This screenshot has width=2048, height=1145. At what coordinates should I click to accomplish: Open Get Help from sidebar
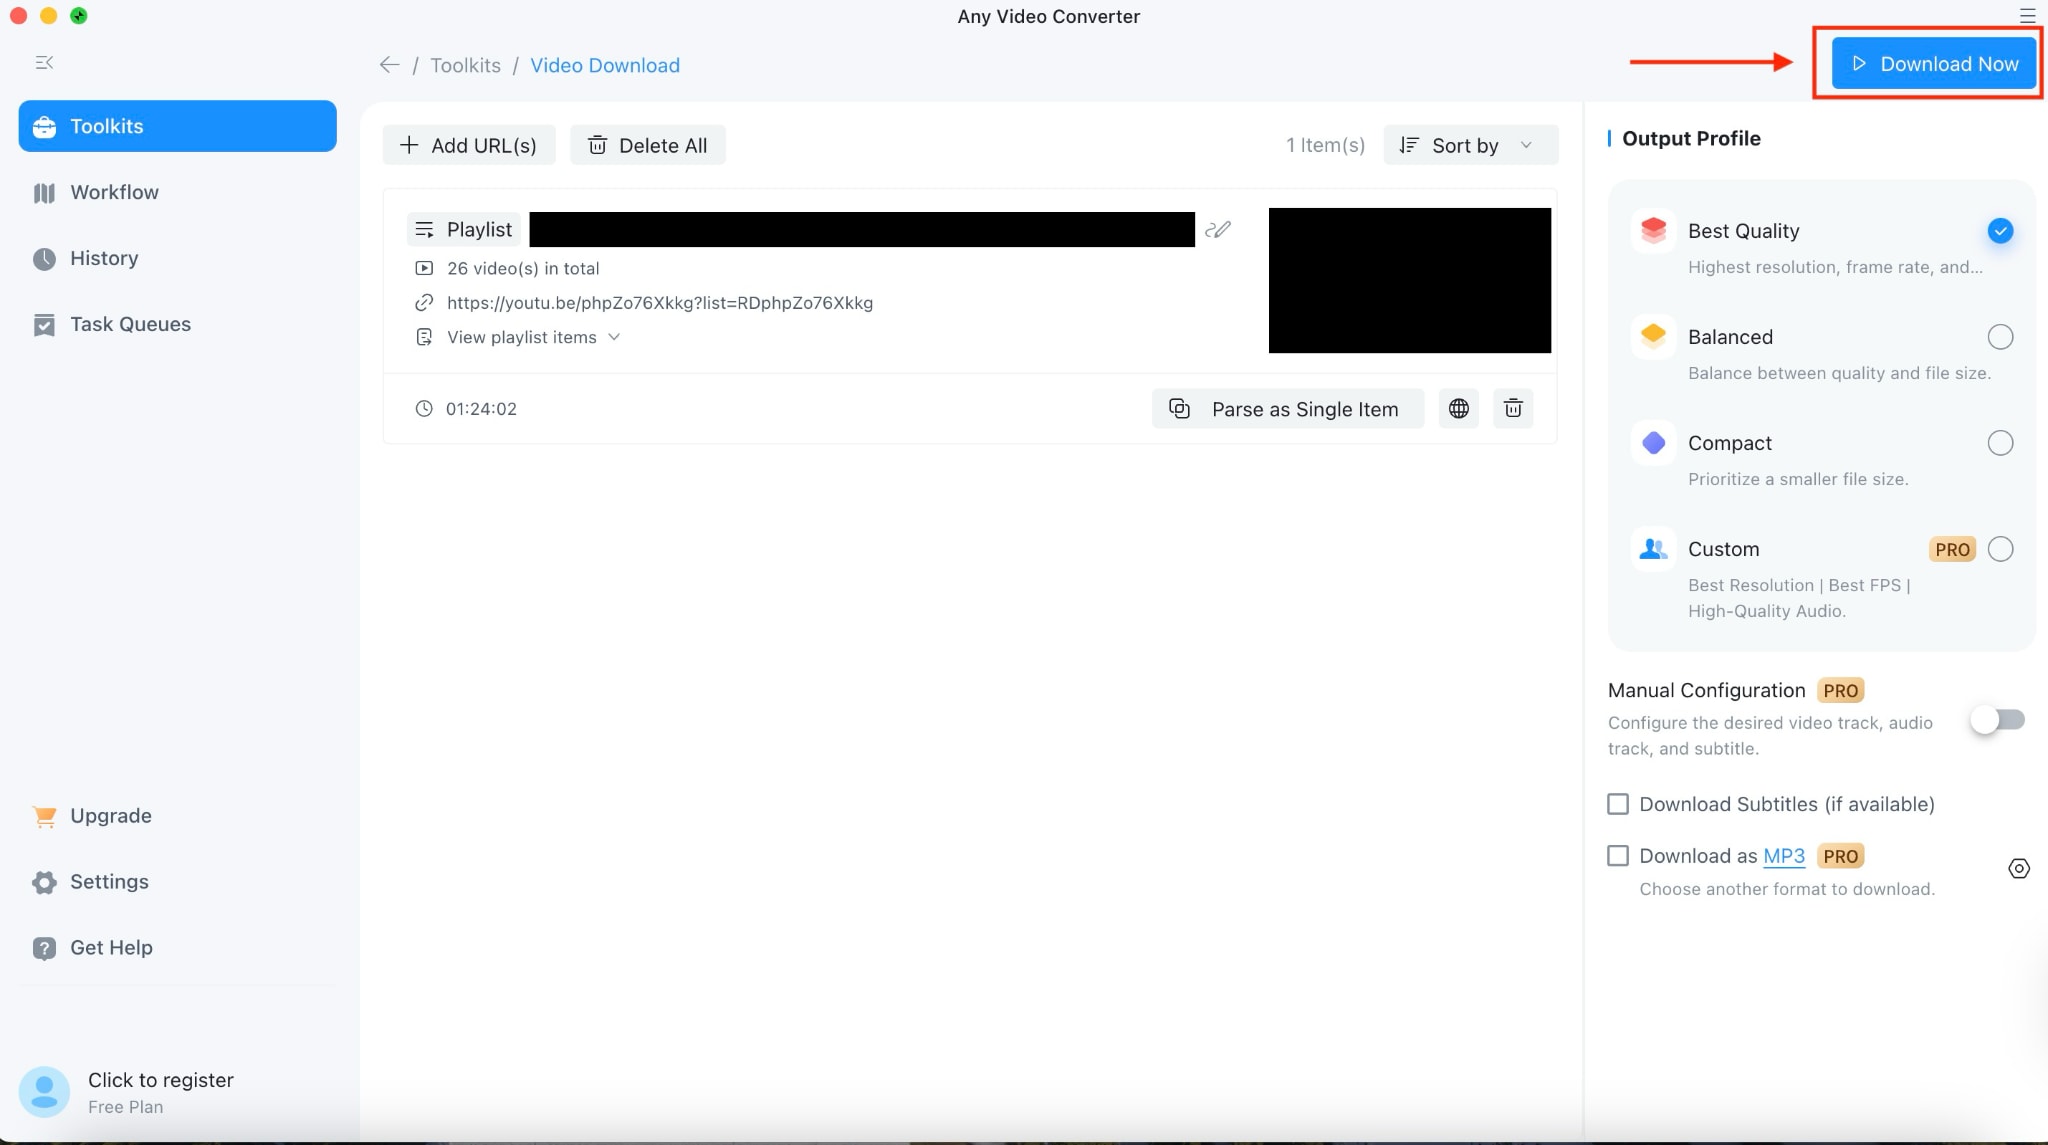click(x=177, y=948)
